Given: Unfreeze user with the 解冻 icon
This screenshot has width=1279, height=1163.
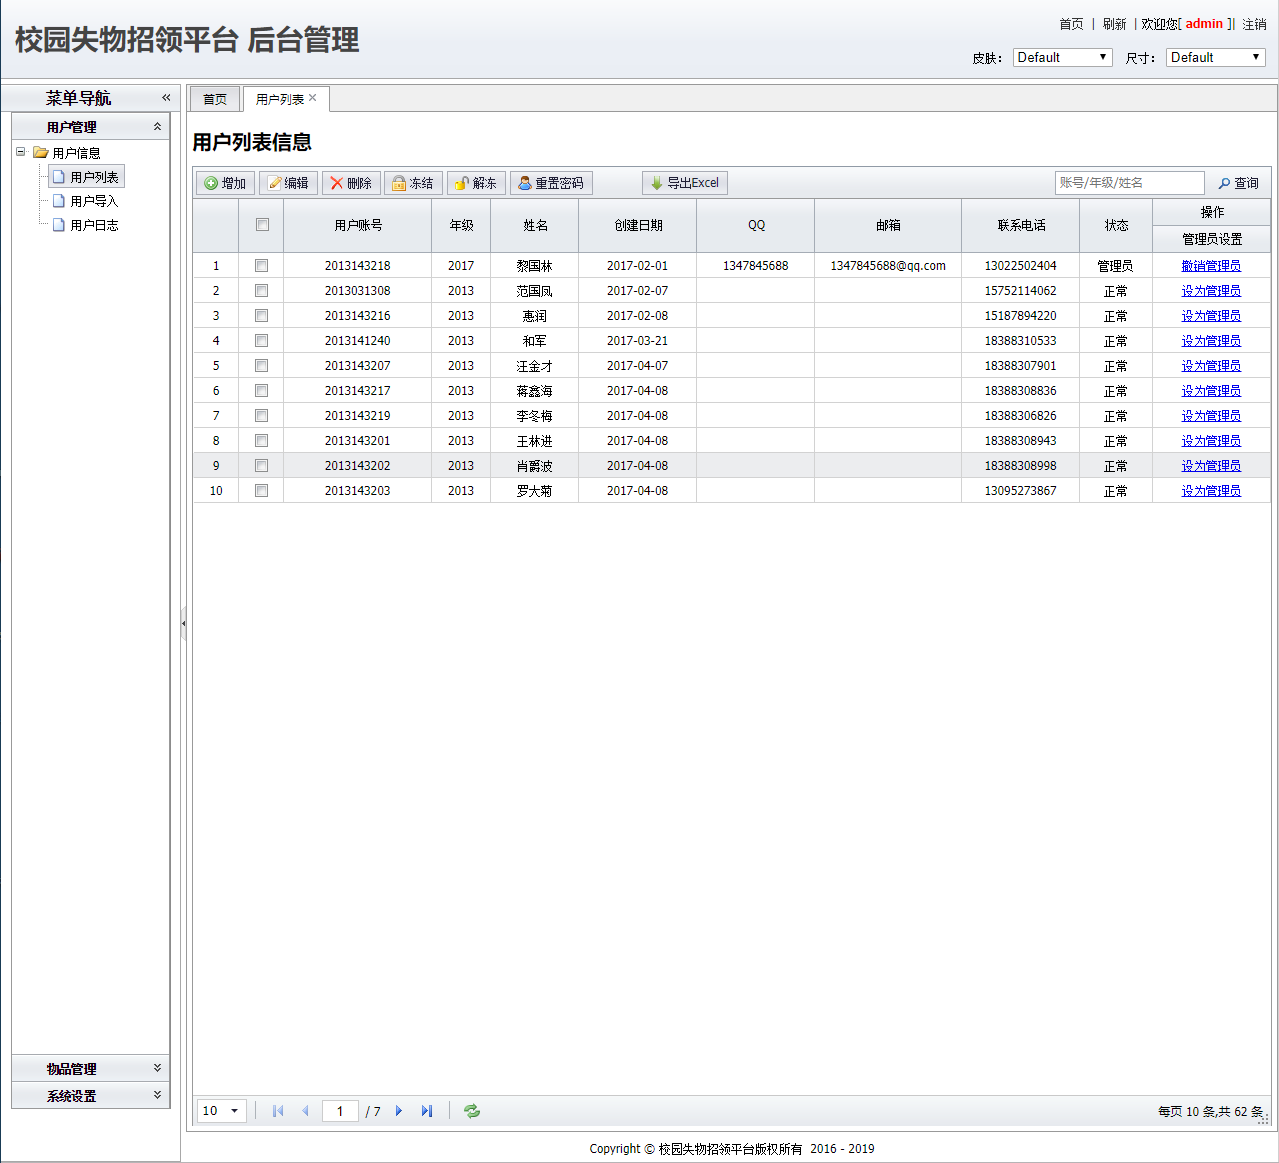Looking at the screenshot, I should [x=462, y=183].
